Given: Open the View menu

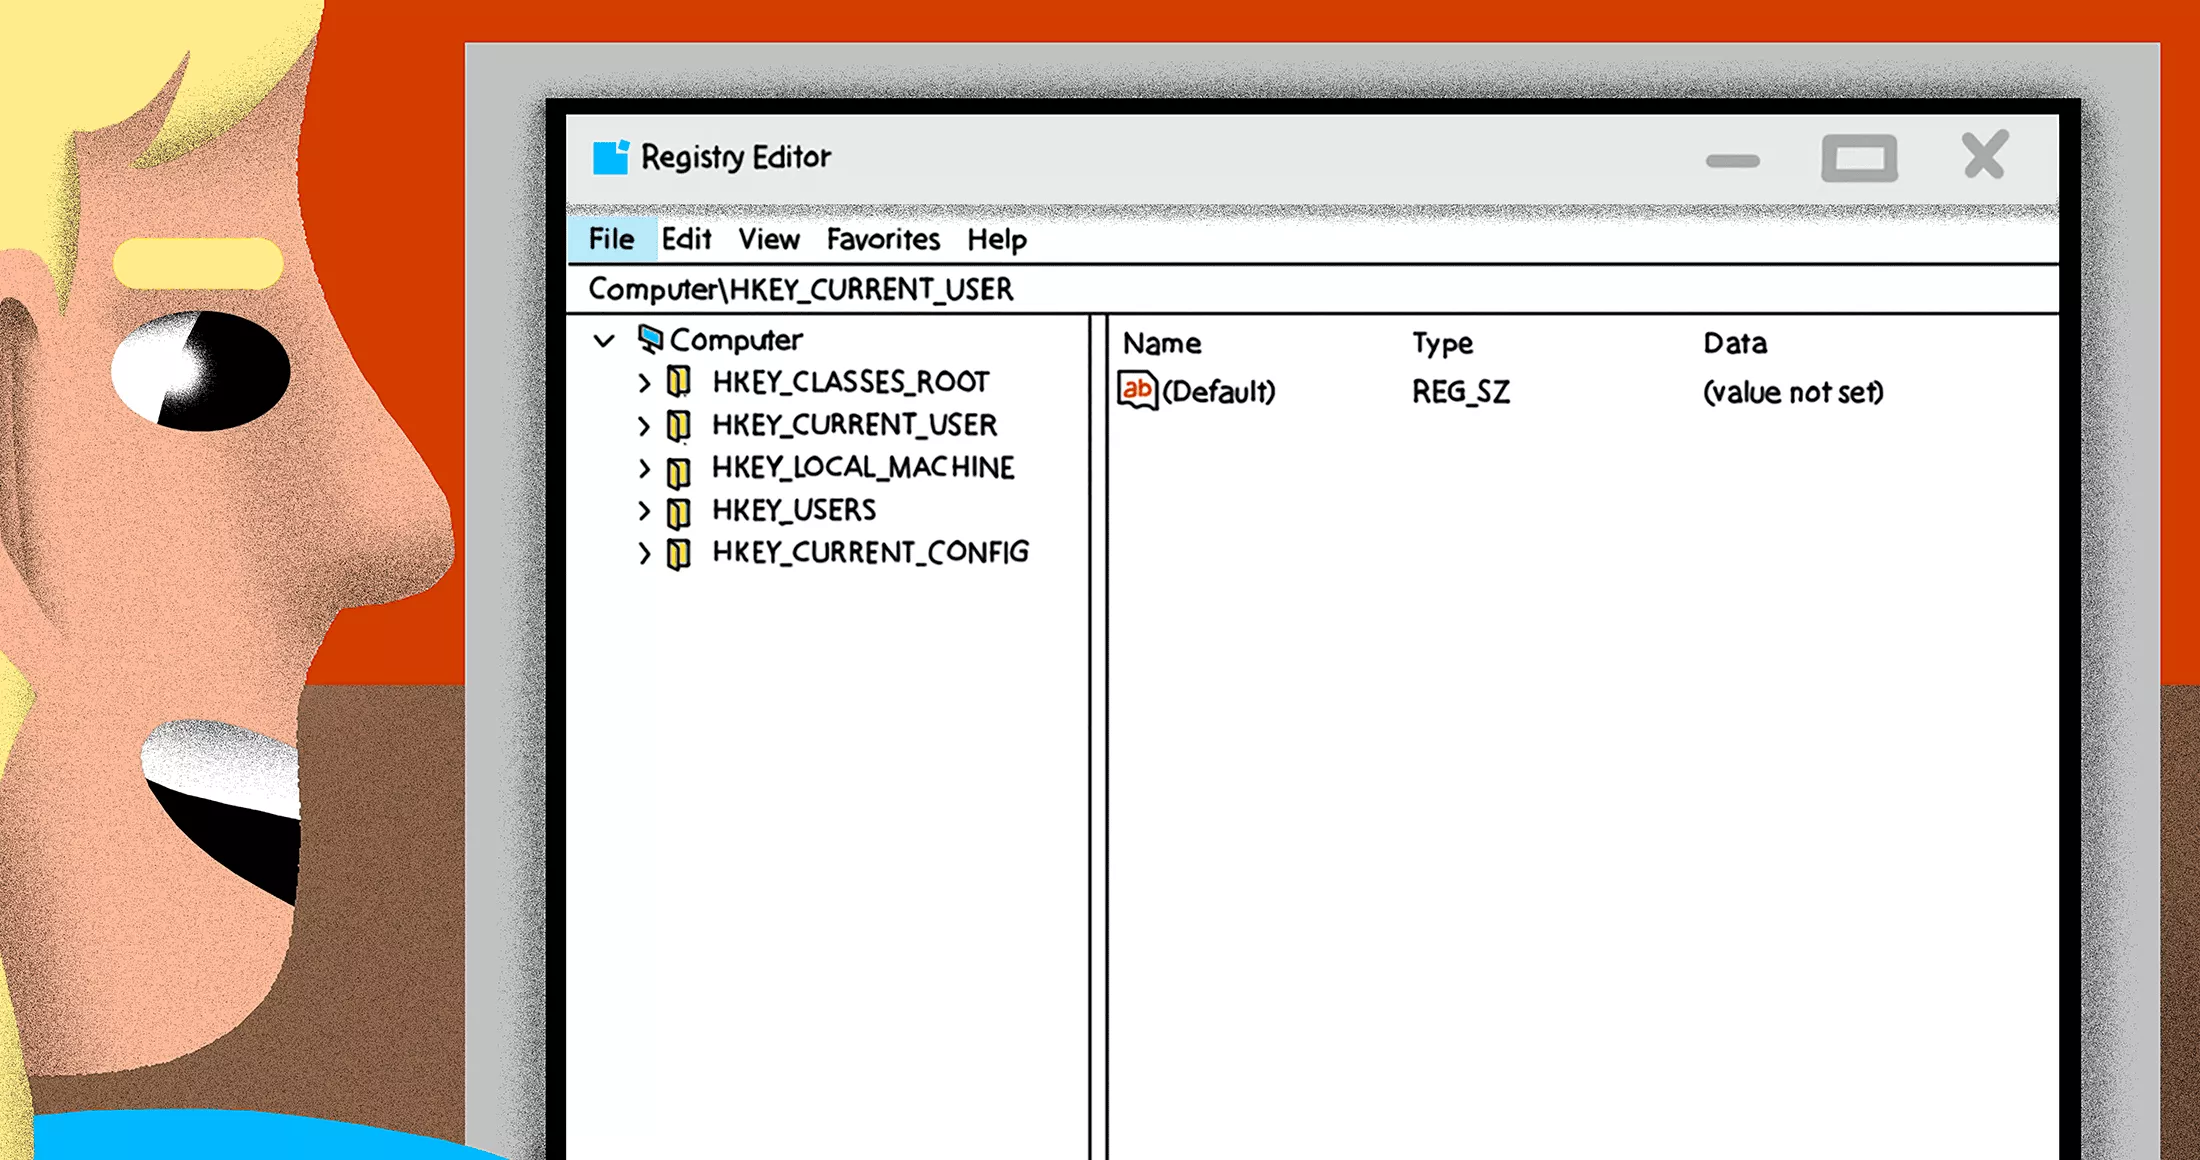Looking at the screenshot, I should click(x=769, y=240).
